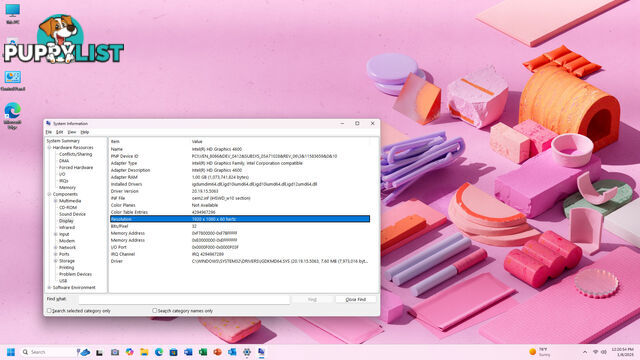Open the File menu
This screenshot has width=640, height=360.
point(49,132)
